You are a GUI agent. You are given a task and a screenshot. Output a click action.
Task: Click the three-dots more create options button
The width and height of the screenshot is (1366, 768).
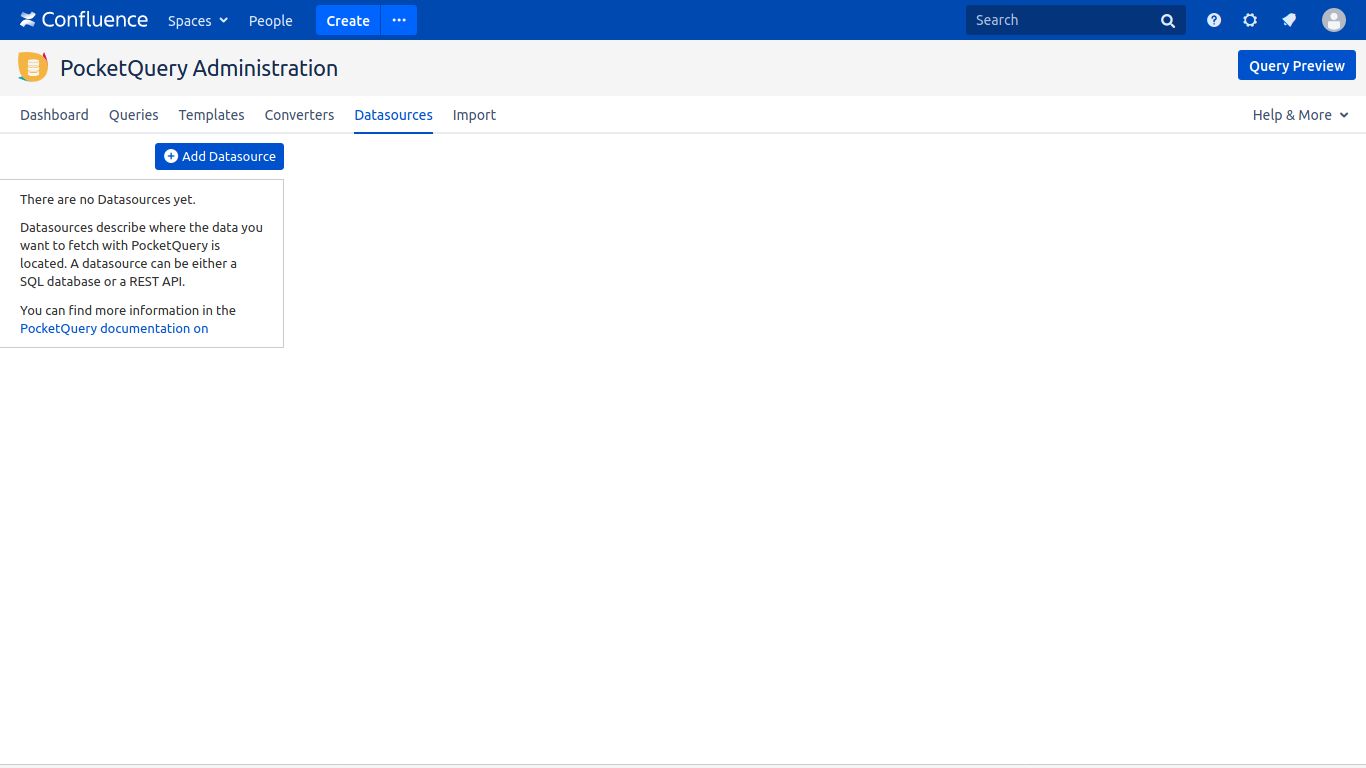click(399, 20)
